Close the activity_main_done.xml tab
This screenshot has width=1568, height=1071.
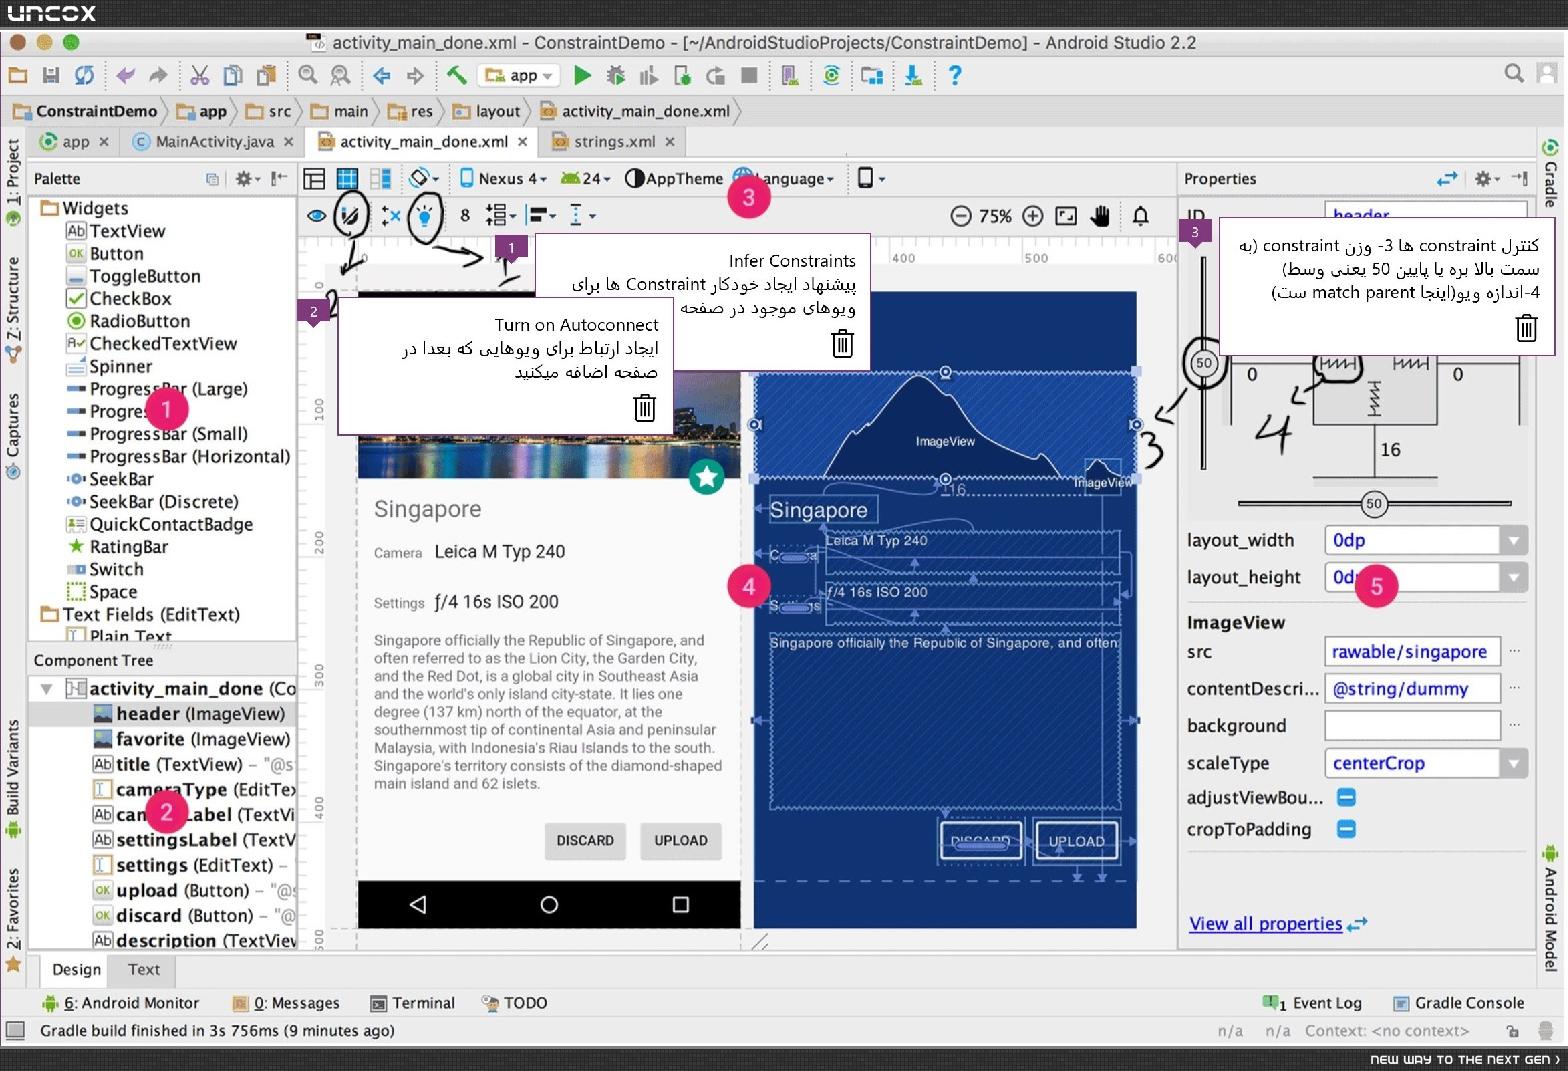[x=522, y=142]
